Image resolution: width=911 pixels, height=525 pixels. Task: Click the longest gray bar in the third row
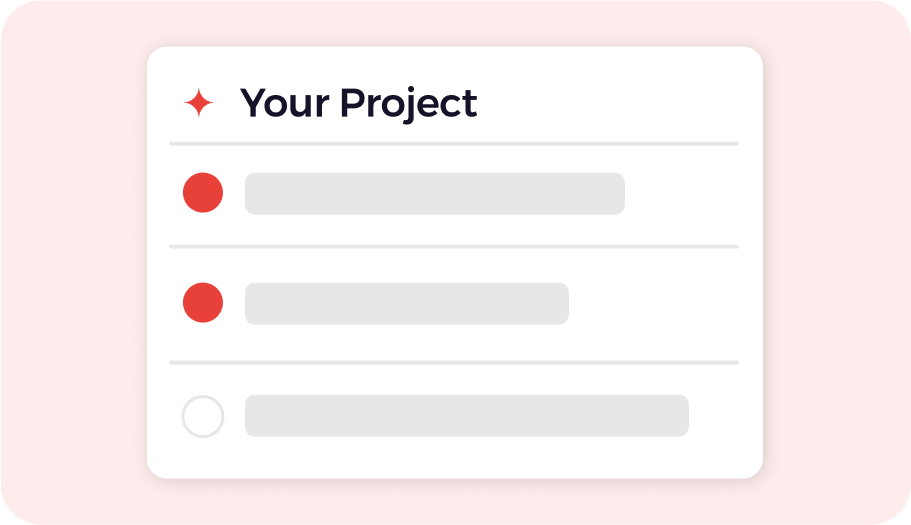pyautogui.click(x=466, y=416)
